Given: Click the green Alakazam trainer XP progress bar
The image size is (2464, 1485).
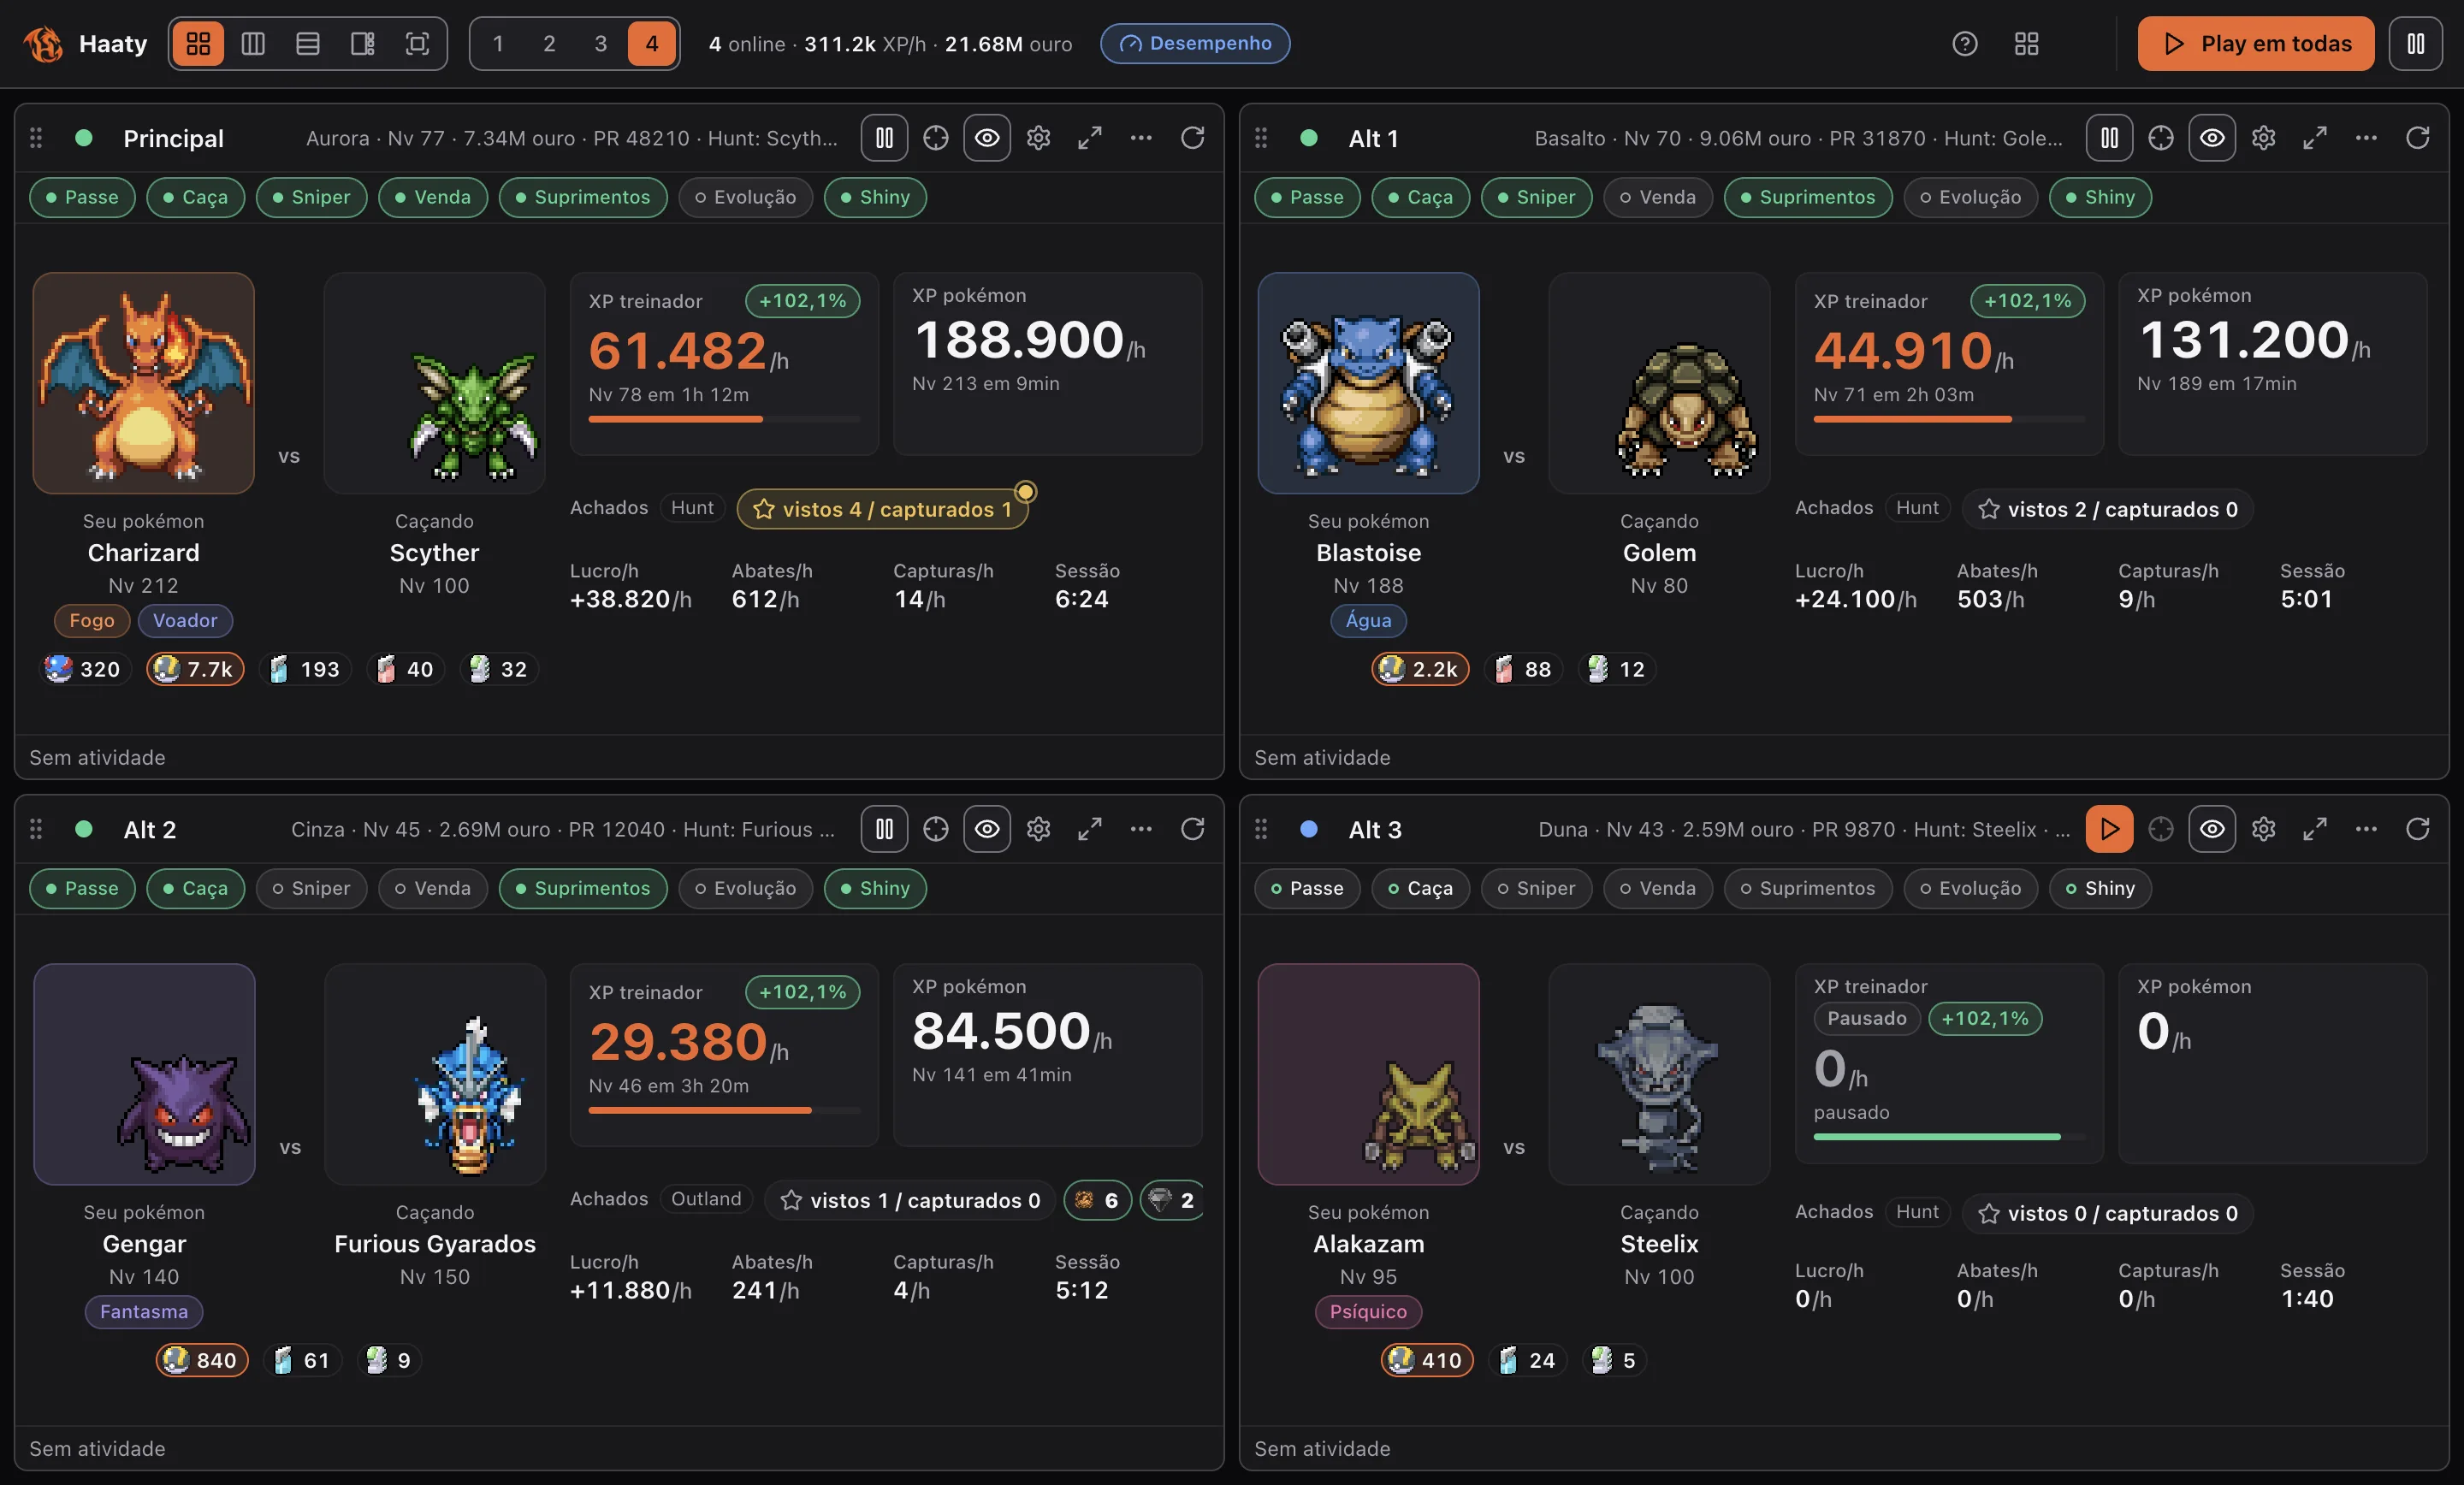Looking at the screenshot, I should click(x=1949, y=1137).
